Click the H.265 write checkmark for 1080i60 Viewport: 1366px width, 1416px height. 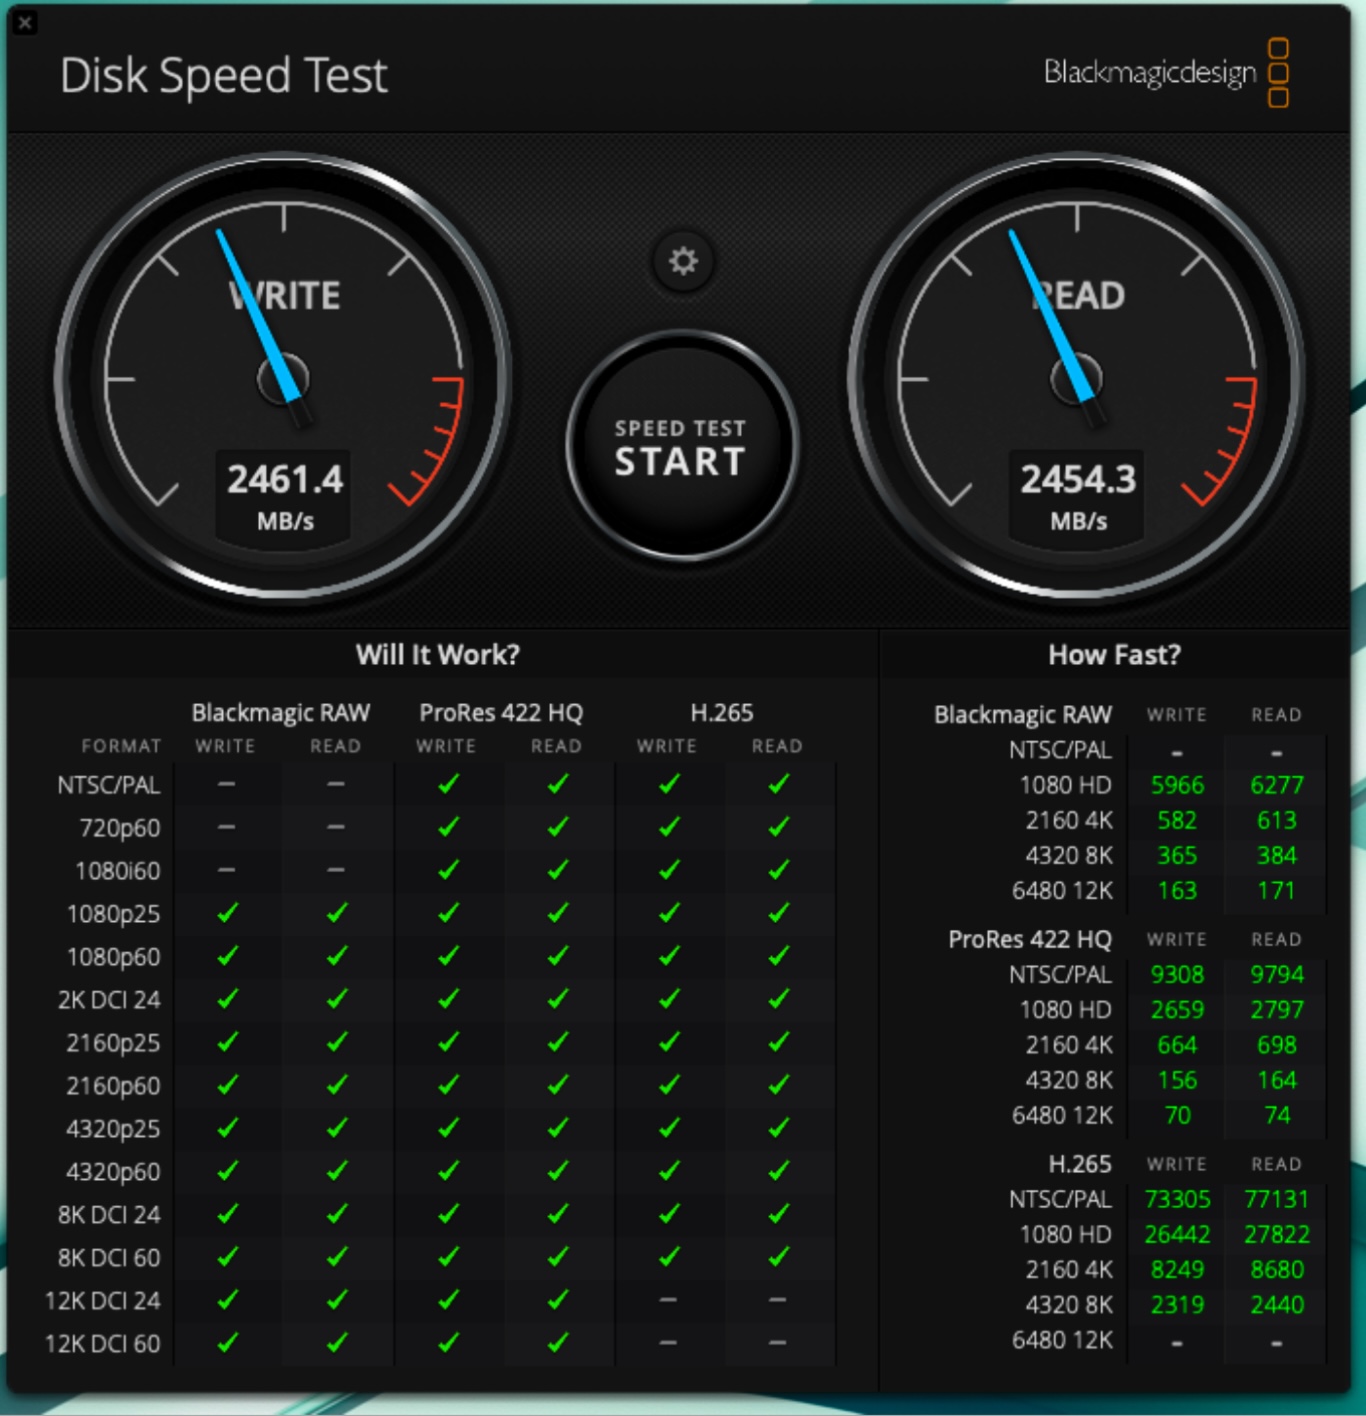click(x=669, y=870)
